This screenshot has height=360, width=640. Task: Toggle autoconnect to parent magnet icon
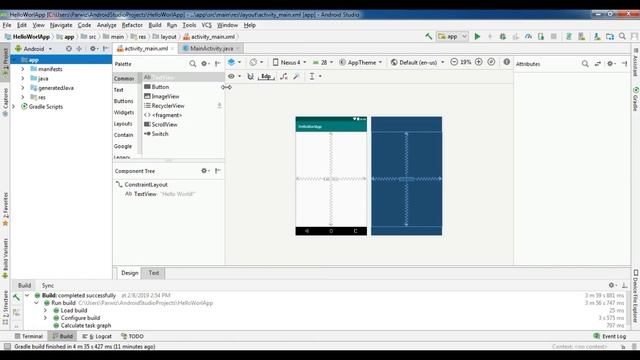point(250,76)
